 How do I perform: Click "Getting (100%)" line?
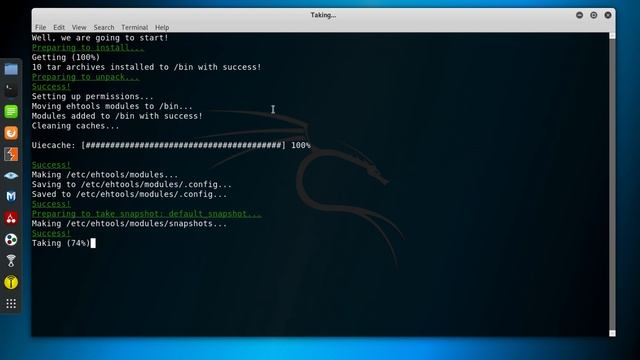66,57
